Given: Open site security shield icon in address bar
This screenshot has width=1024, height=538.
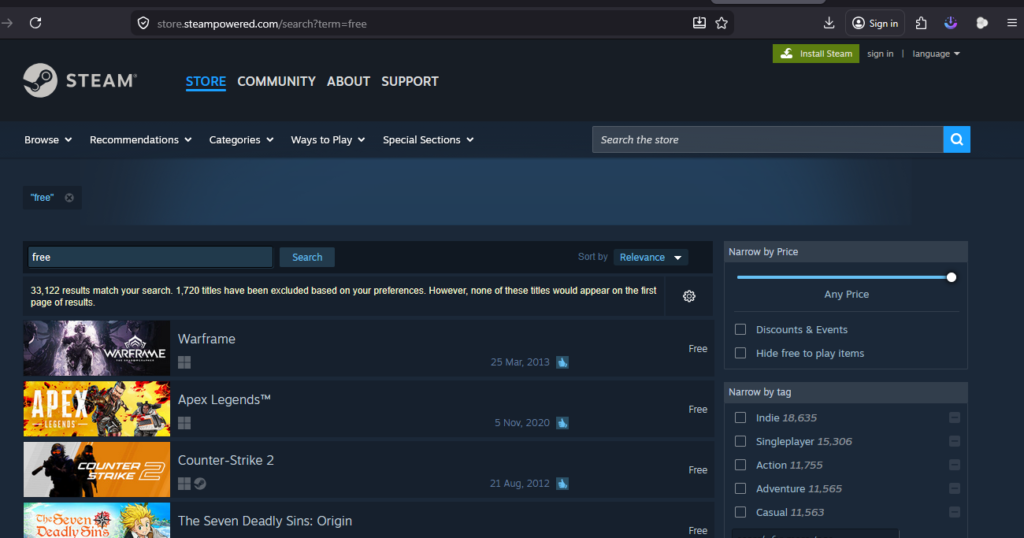Looking at the screenshot, I should [x=143, y=24].
